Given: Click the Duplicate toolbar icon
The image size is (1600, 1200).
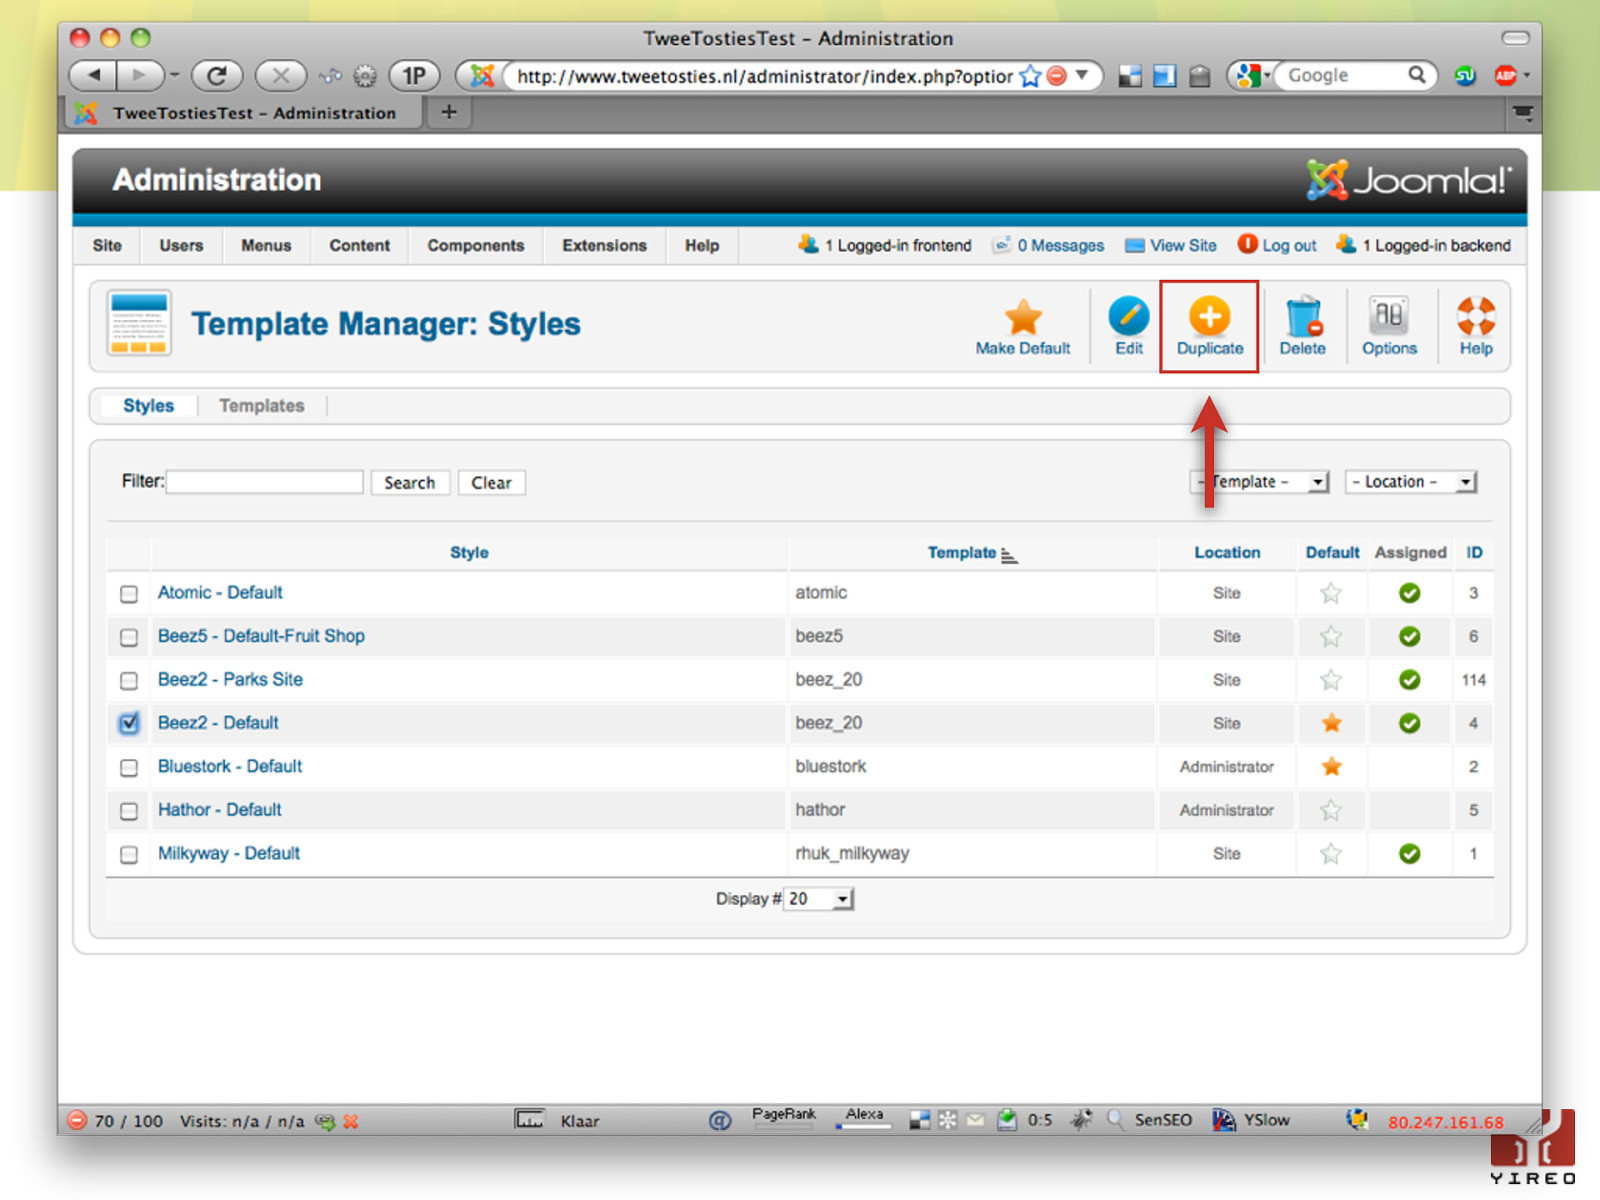Looking at the screenshot, I should coord(1209,316).
